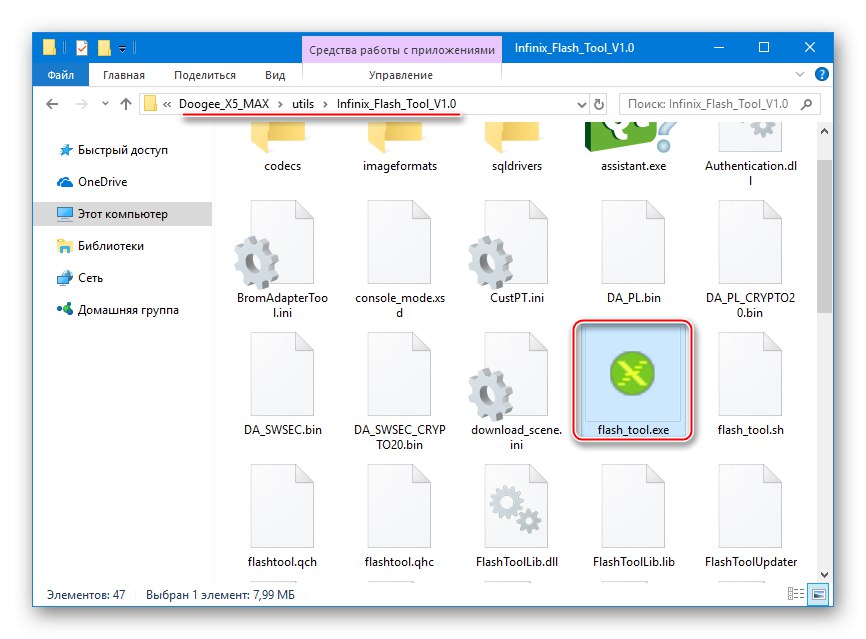866x639 pixels.
Task: Click Infinix_Flash_Tool_V1.0 breadcrumb in address bar
Action: (x=397, y=104)
